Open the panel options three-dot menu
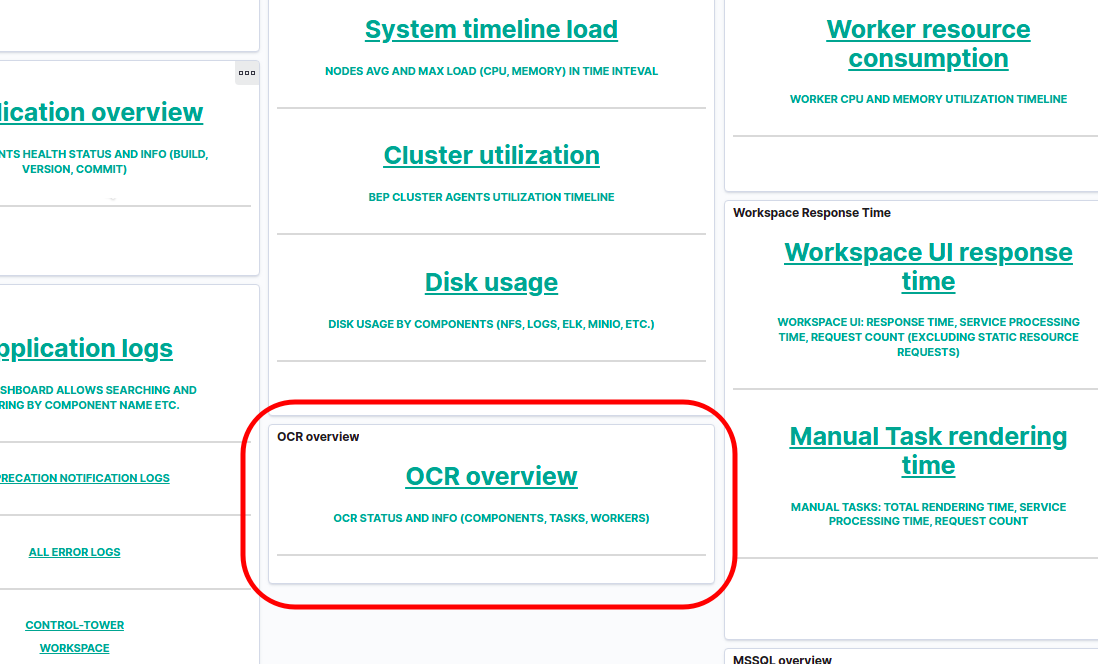The width and height of the screenshot is (1098, 664). point(246,73)
